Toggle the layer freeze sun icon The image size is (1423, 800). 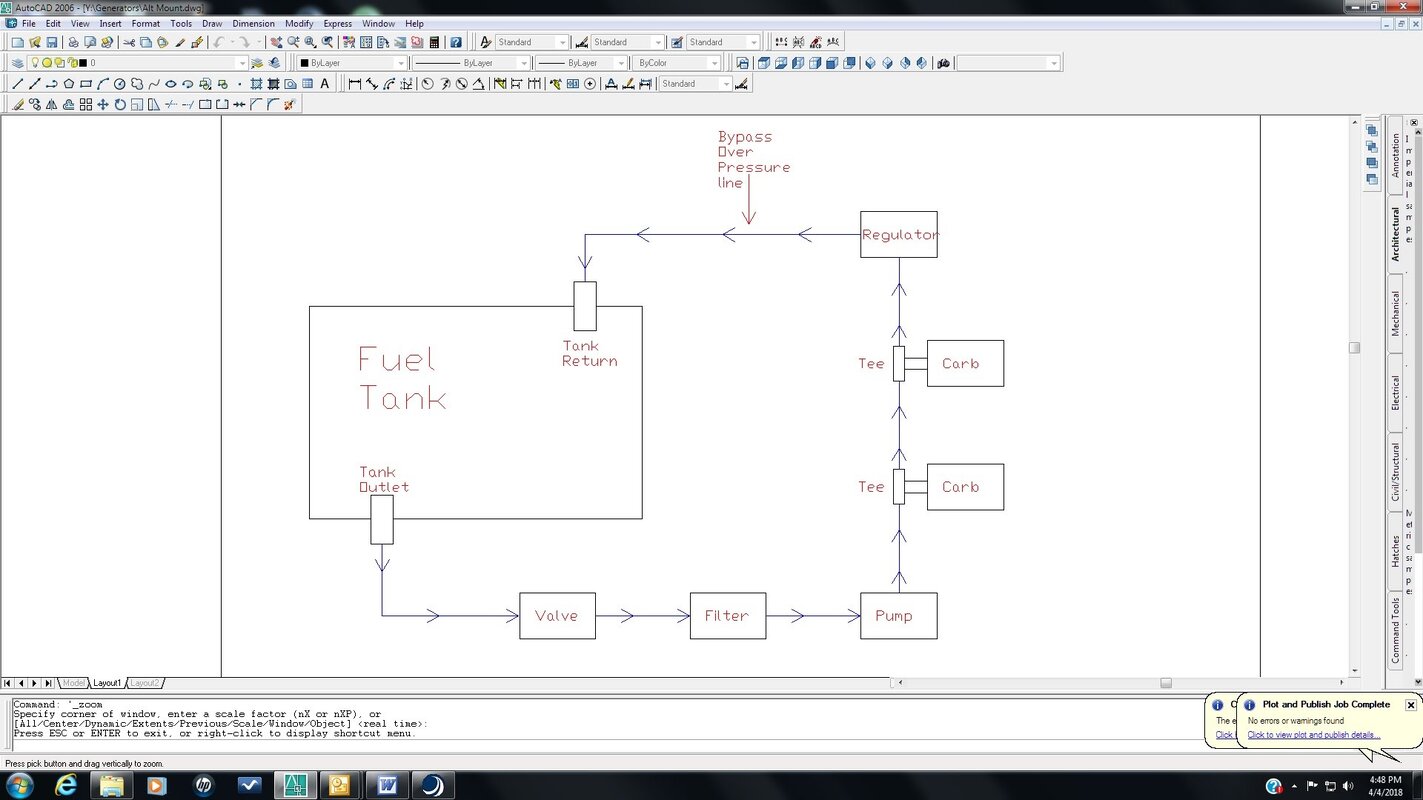click(47, 63)
